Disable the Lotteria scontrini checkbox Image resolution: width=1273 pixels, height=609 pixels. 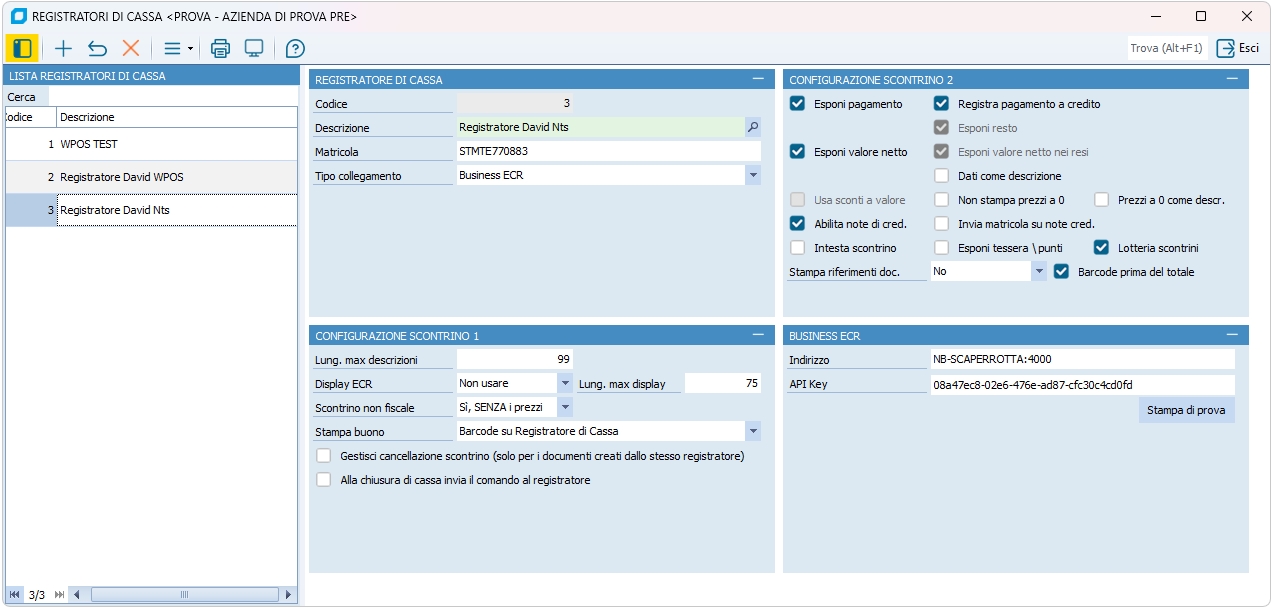click(x=1101, y=248)
